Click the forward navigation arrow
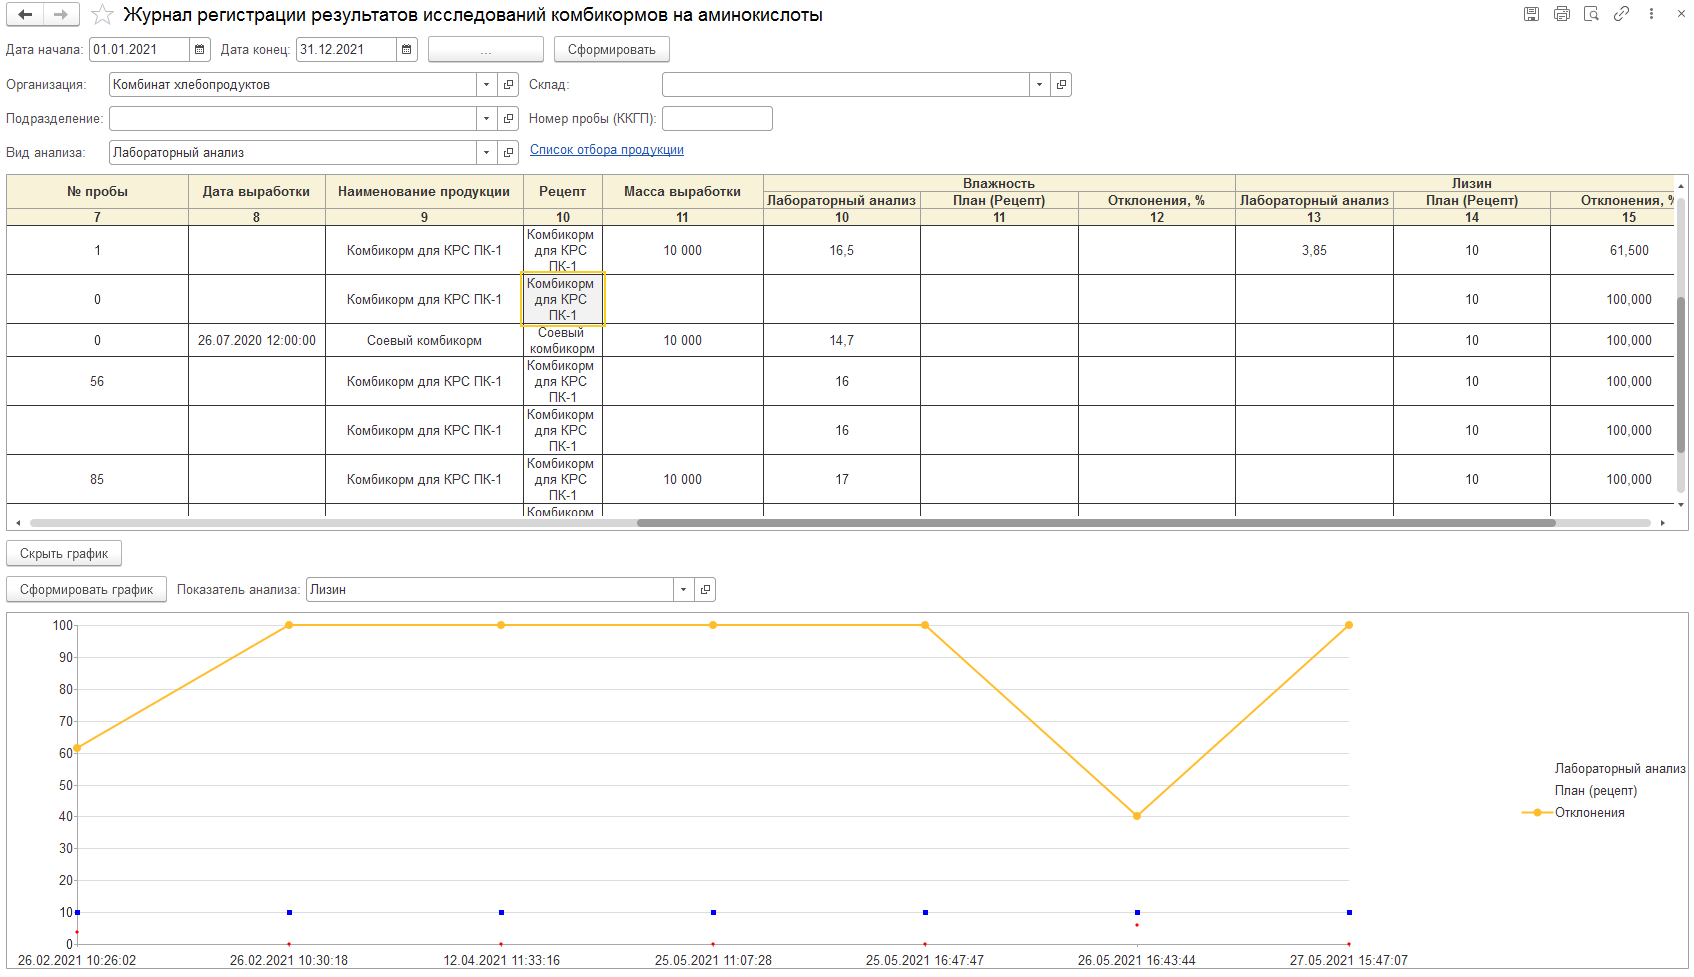 click(x=61, y=15)
